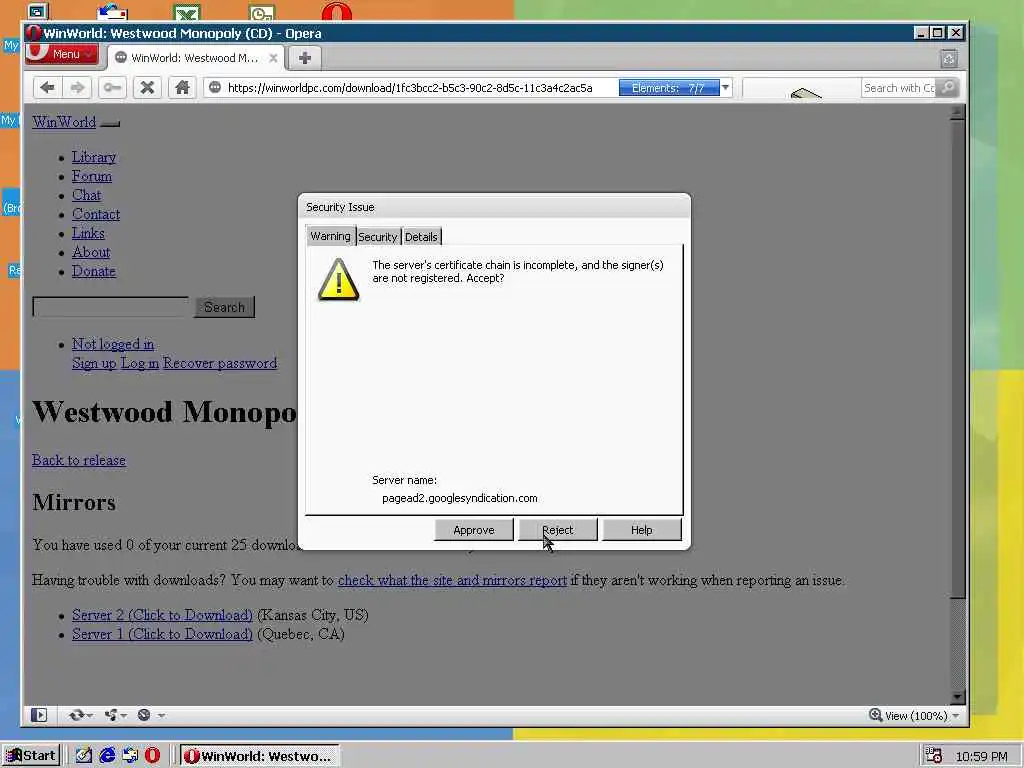Click the site badge icon in address bar
The width and height of the screenshot is (1024, 768).
tap(214, 88)
